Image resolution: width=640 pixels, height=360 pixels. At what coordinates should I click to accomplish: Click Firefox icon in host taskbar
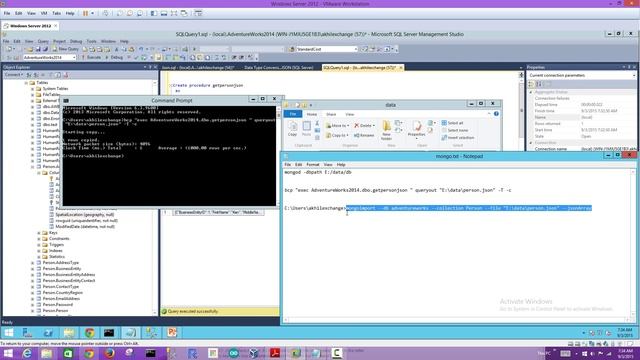pyautogui.click(x=109, y=353)
